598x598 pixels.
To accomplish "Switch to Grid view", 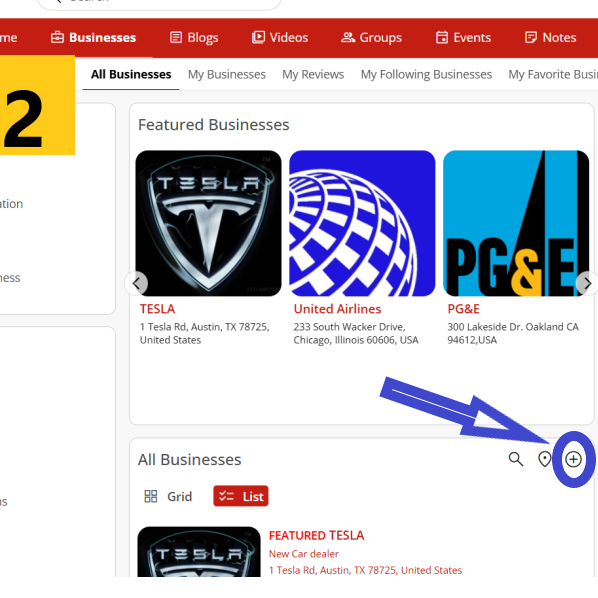I will tap(168, 496).
